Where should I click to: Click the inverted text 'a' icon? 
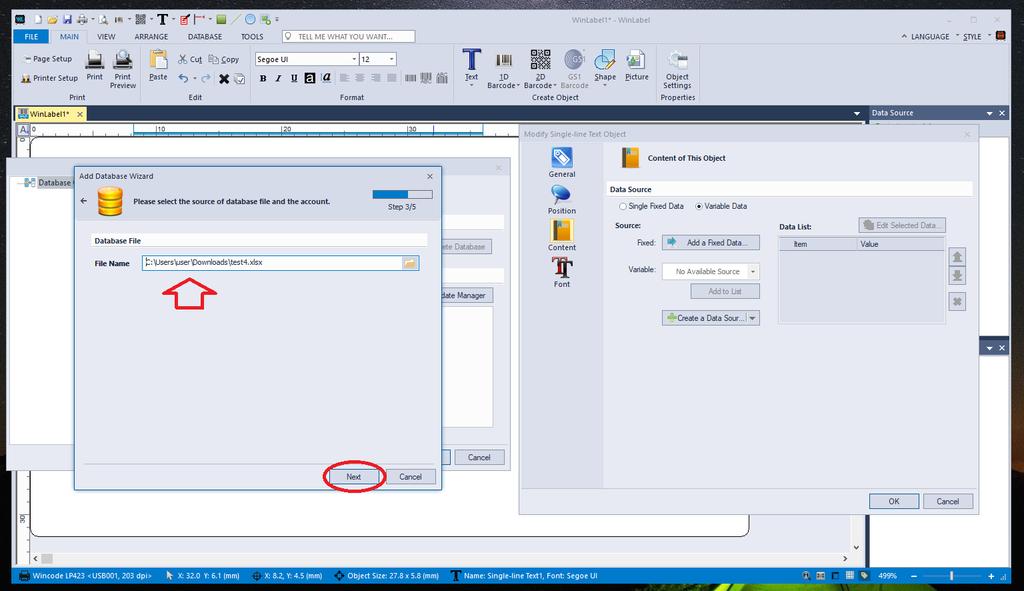310,78
